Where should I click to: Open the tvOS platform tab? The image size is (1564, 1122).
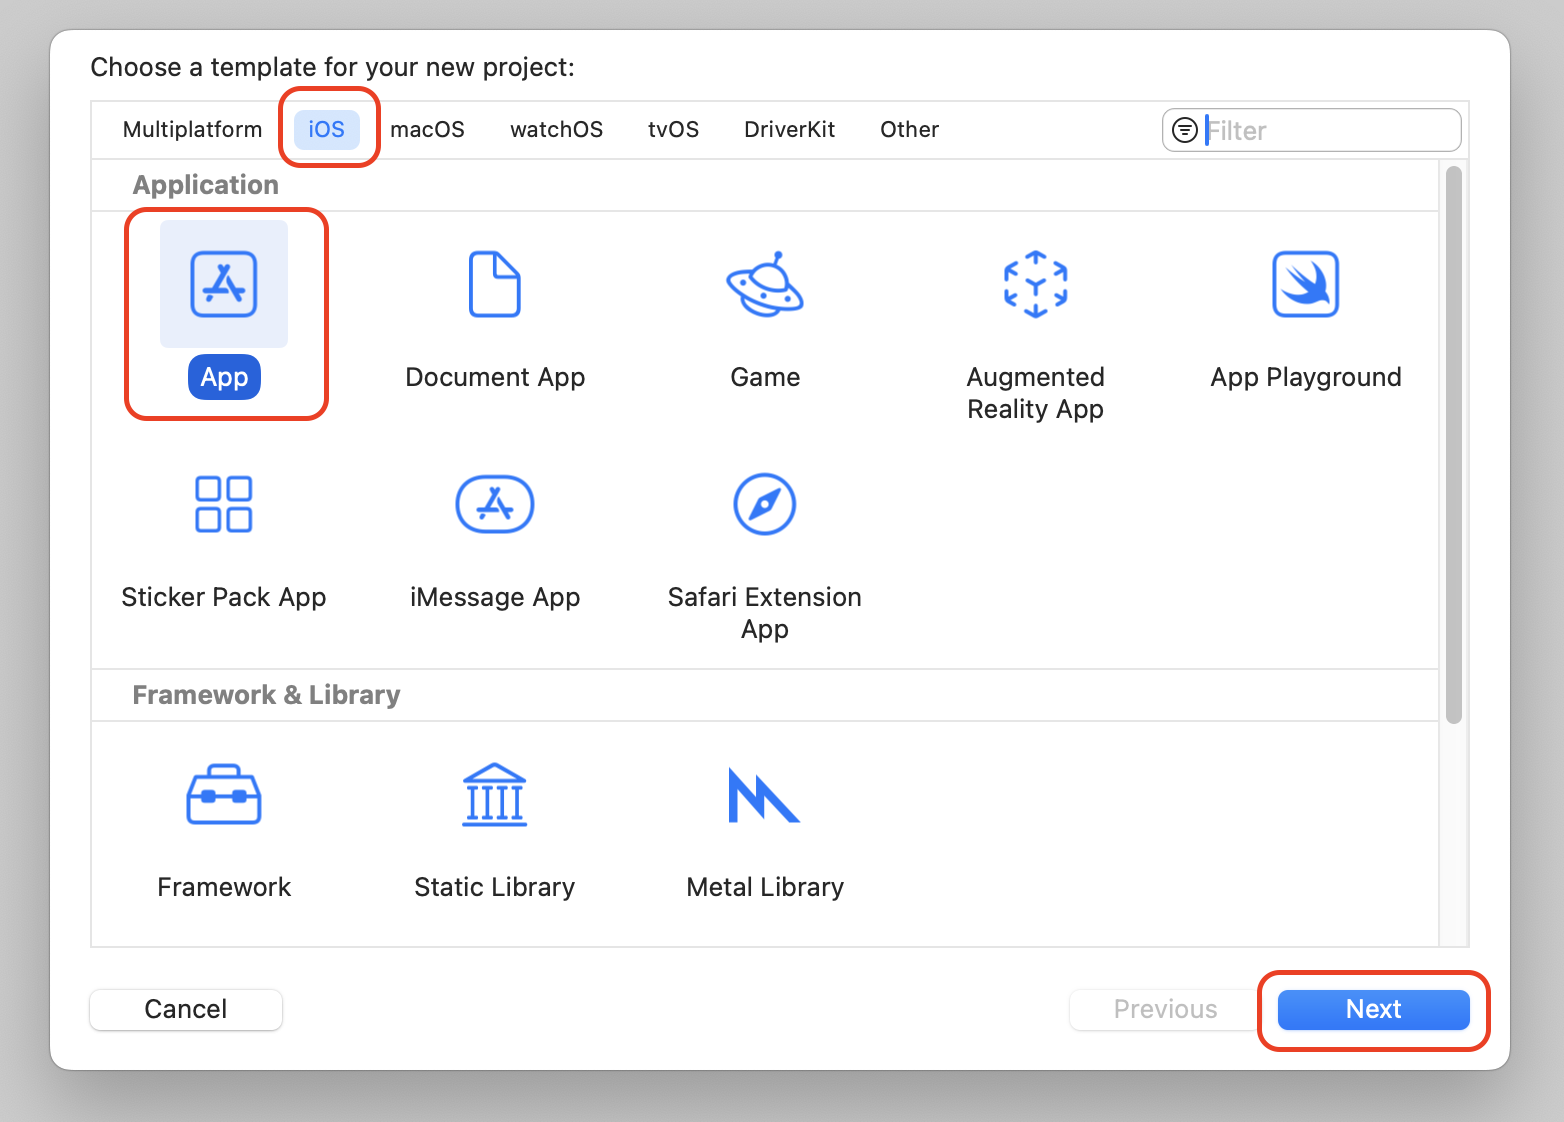click(x=673, y=130)
